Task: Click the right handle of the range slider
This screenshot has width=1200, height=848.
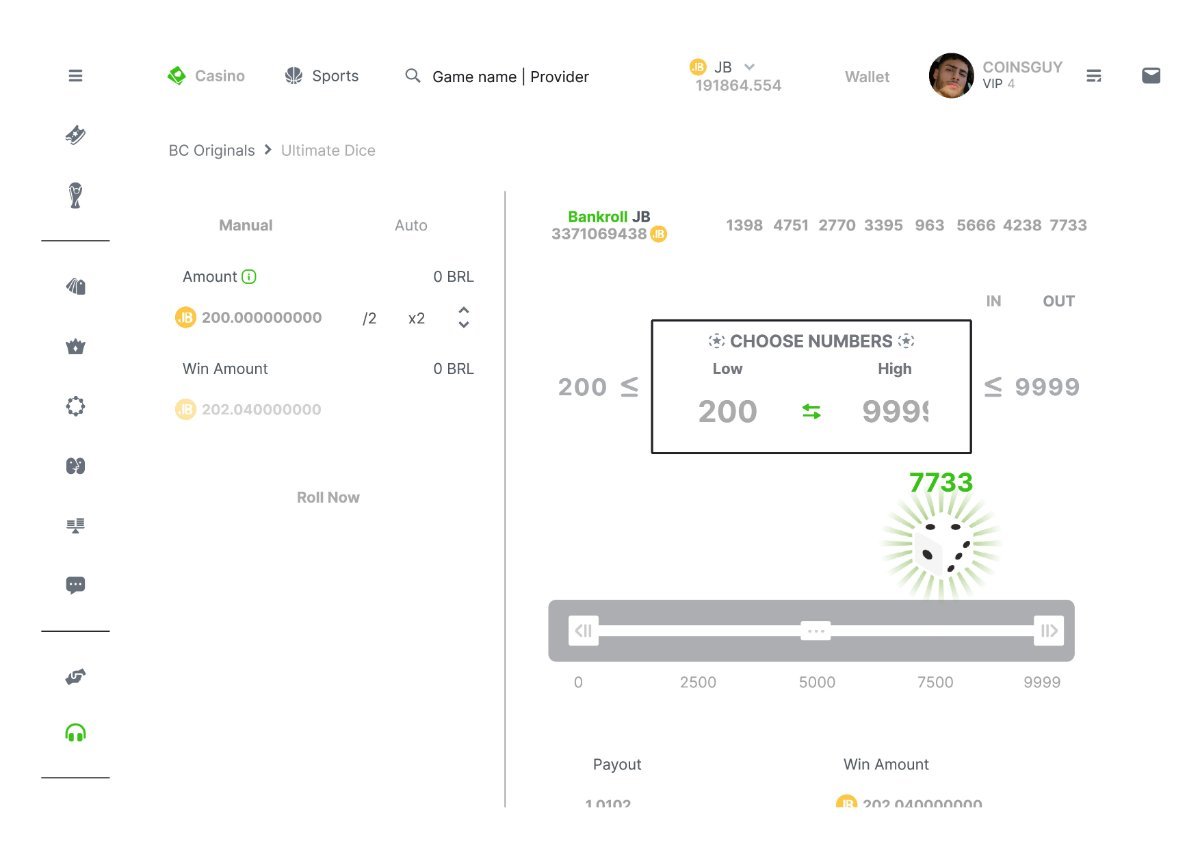Action: (1048, 631)
